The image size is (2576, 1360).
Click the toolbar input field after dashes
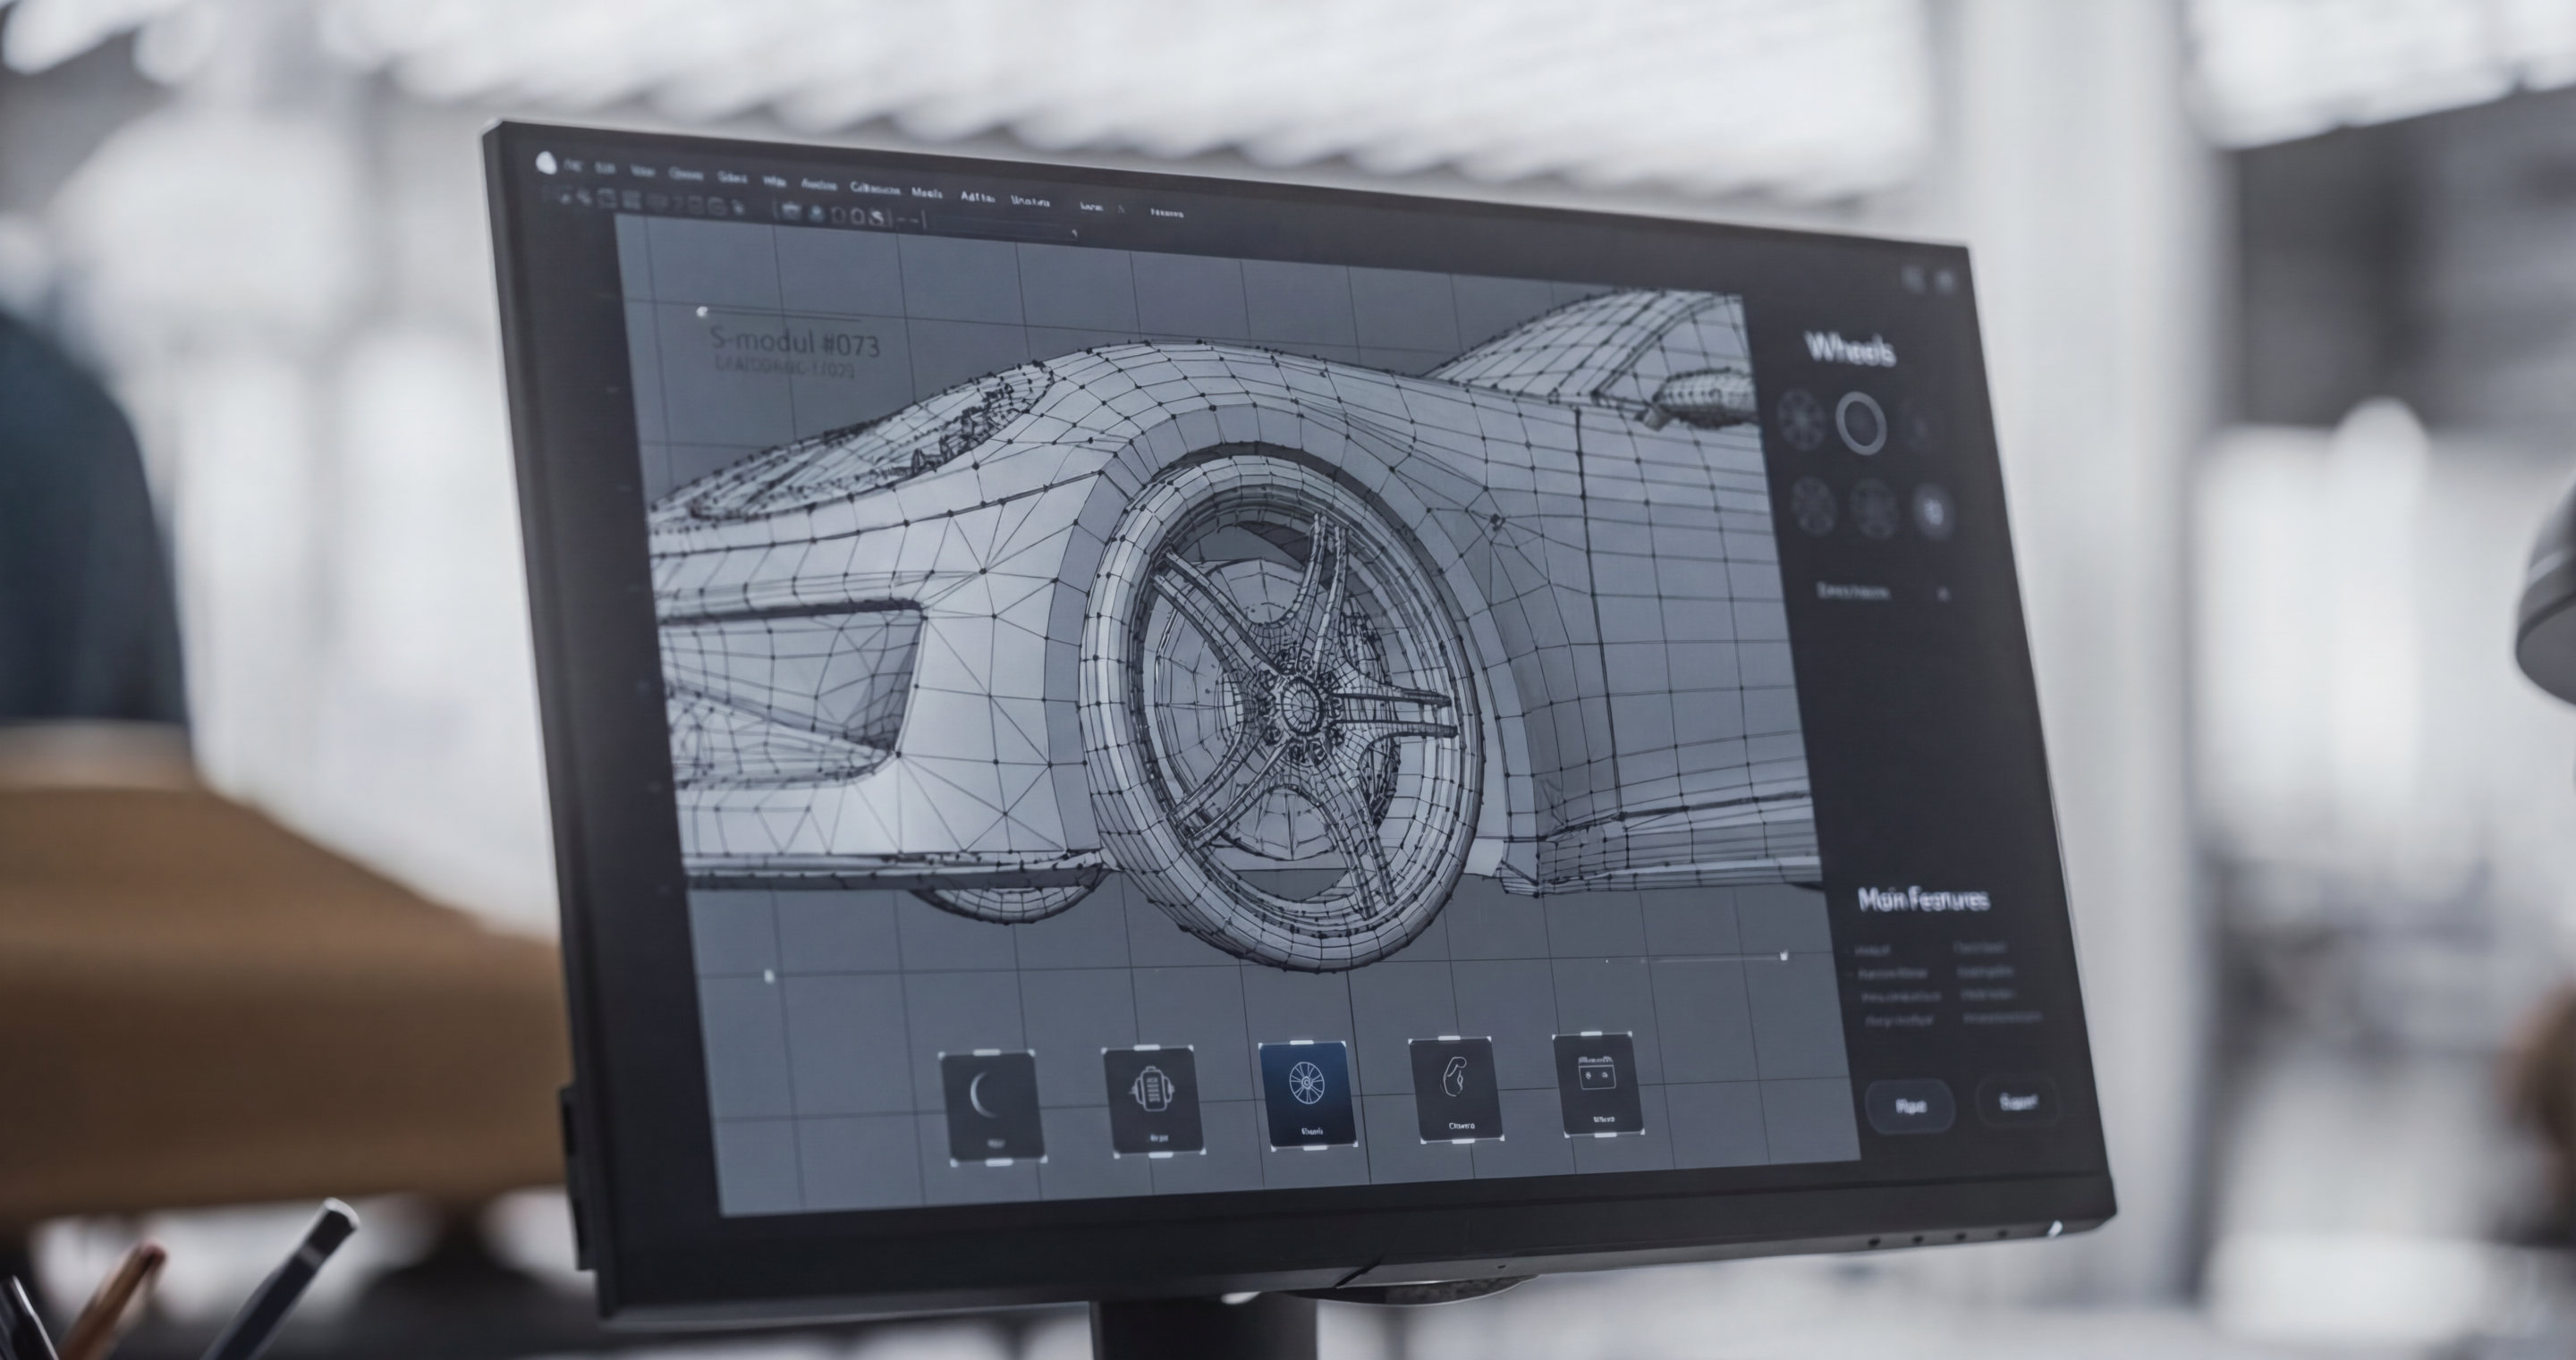1001,227
